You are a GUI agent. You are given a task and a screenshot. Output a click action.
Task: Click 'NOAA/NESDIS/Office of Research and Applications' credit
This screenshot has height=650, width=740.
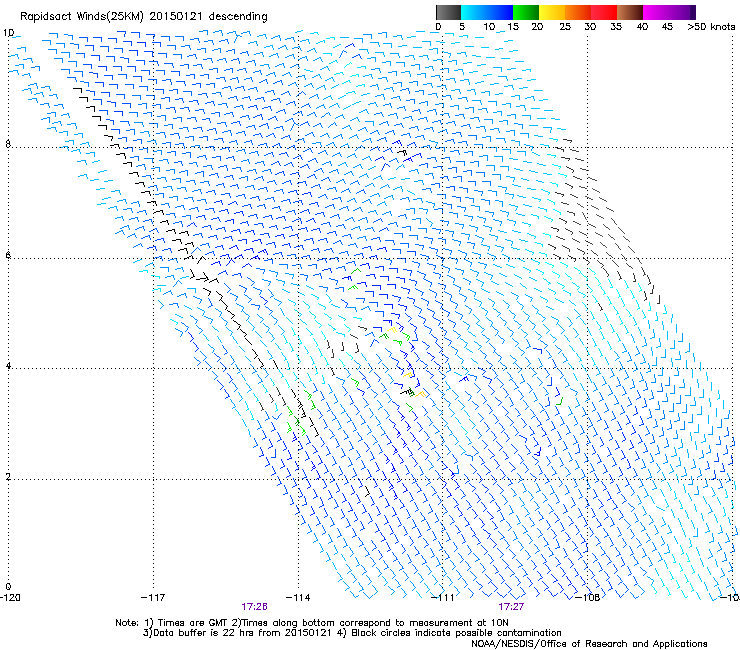tap(589, 644)
